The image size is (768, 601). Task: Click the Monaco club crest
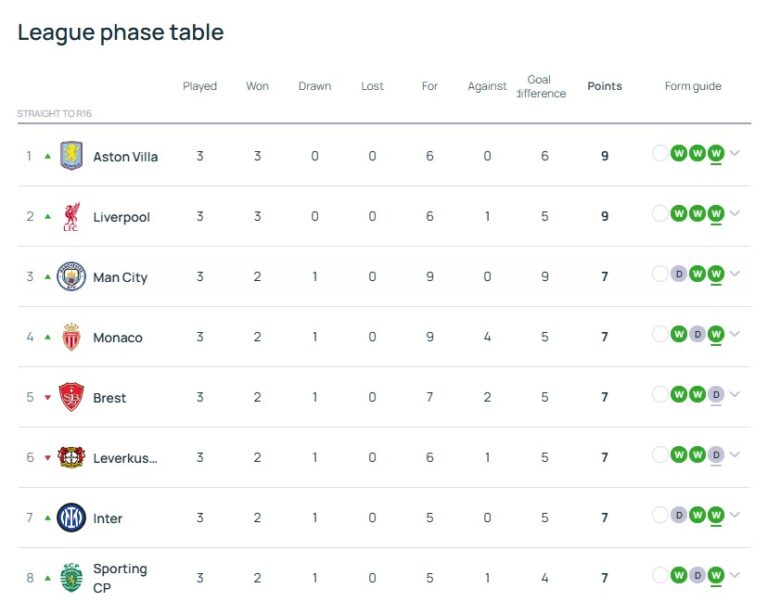click(71, 337)
